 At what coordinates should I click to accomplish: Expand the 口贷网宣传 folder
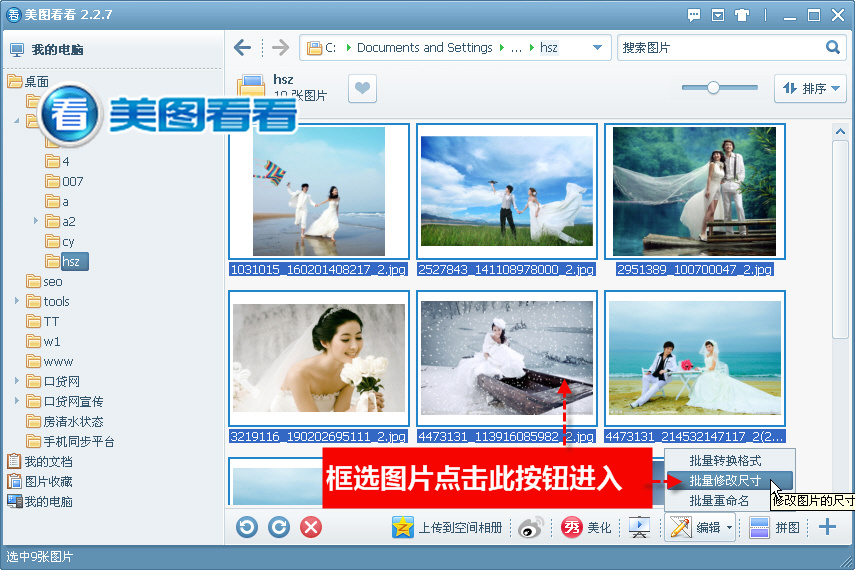pyautogui.click(x=17, y=400)
